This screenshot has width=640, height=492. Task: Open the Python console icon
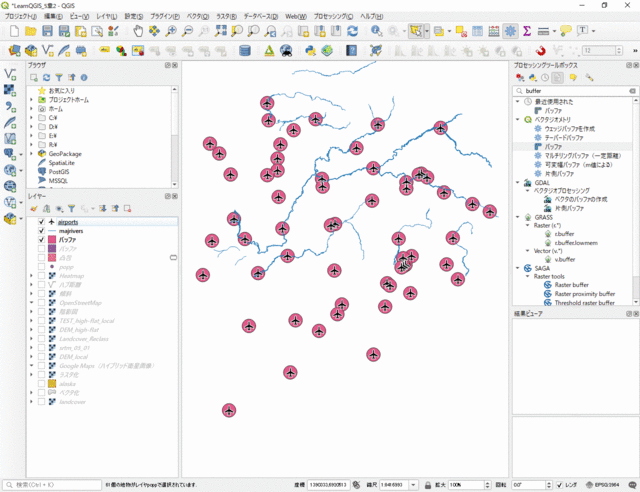point(311,51)
